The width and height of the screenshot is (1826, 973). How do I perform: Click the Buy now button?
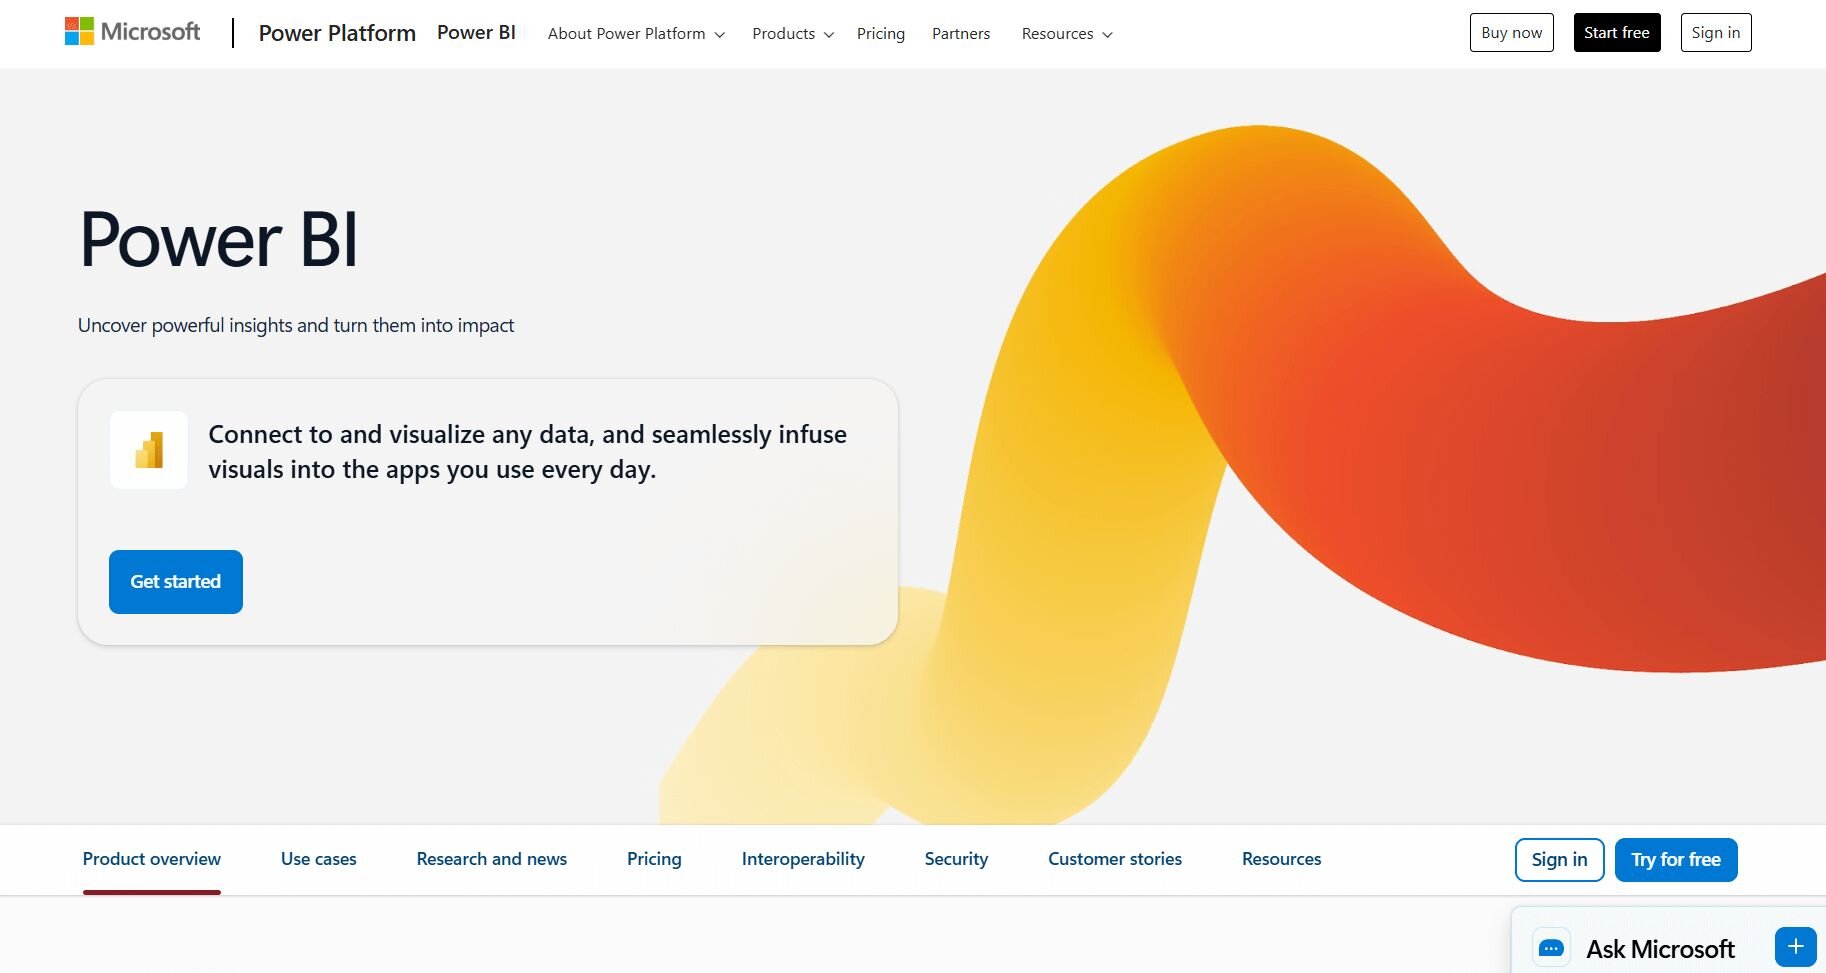1511,33
